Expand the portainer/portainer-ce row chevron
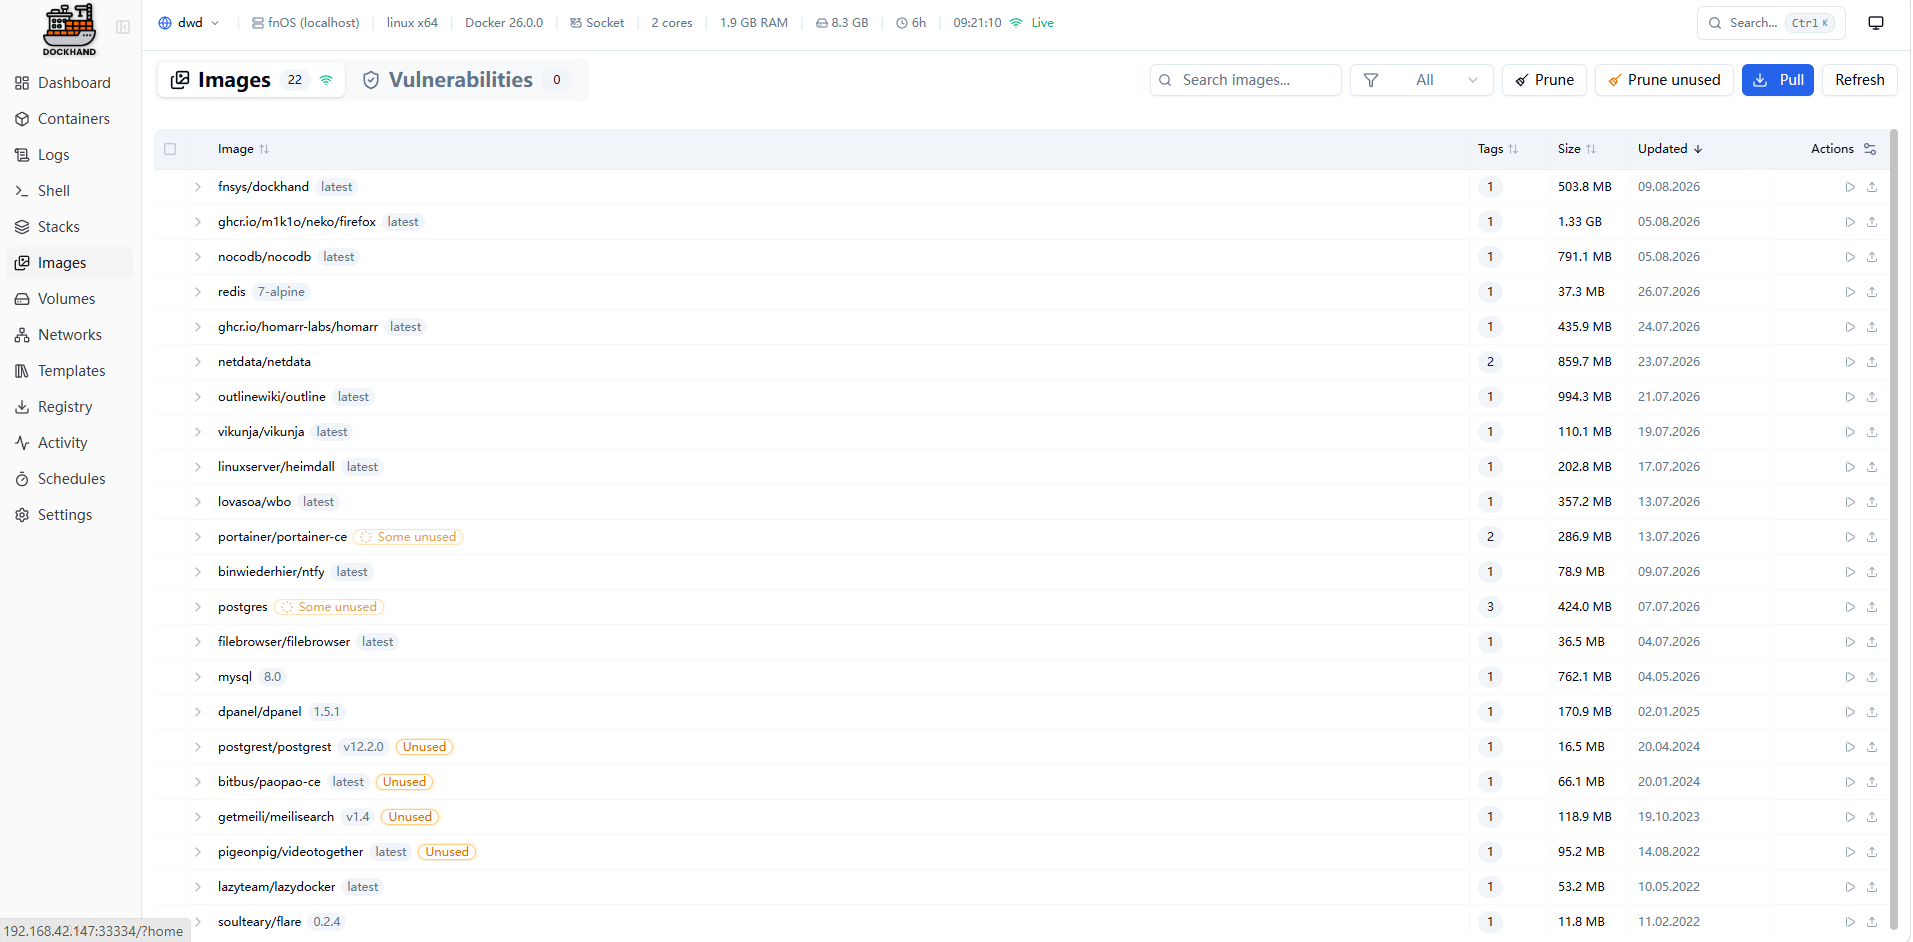Image resolution: width=1913 pixels, height=942 pixels. [x=198, y=537]
